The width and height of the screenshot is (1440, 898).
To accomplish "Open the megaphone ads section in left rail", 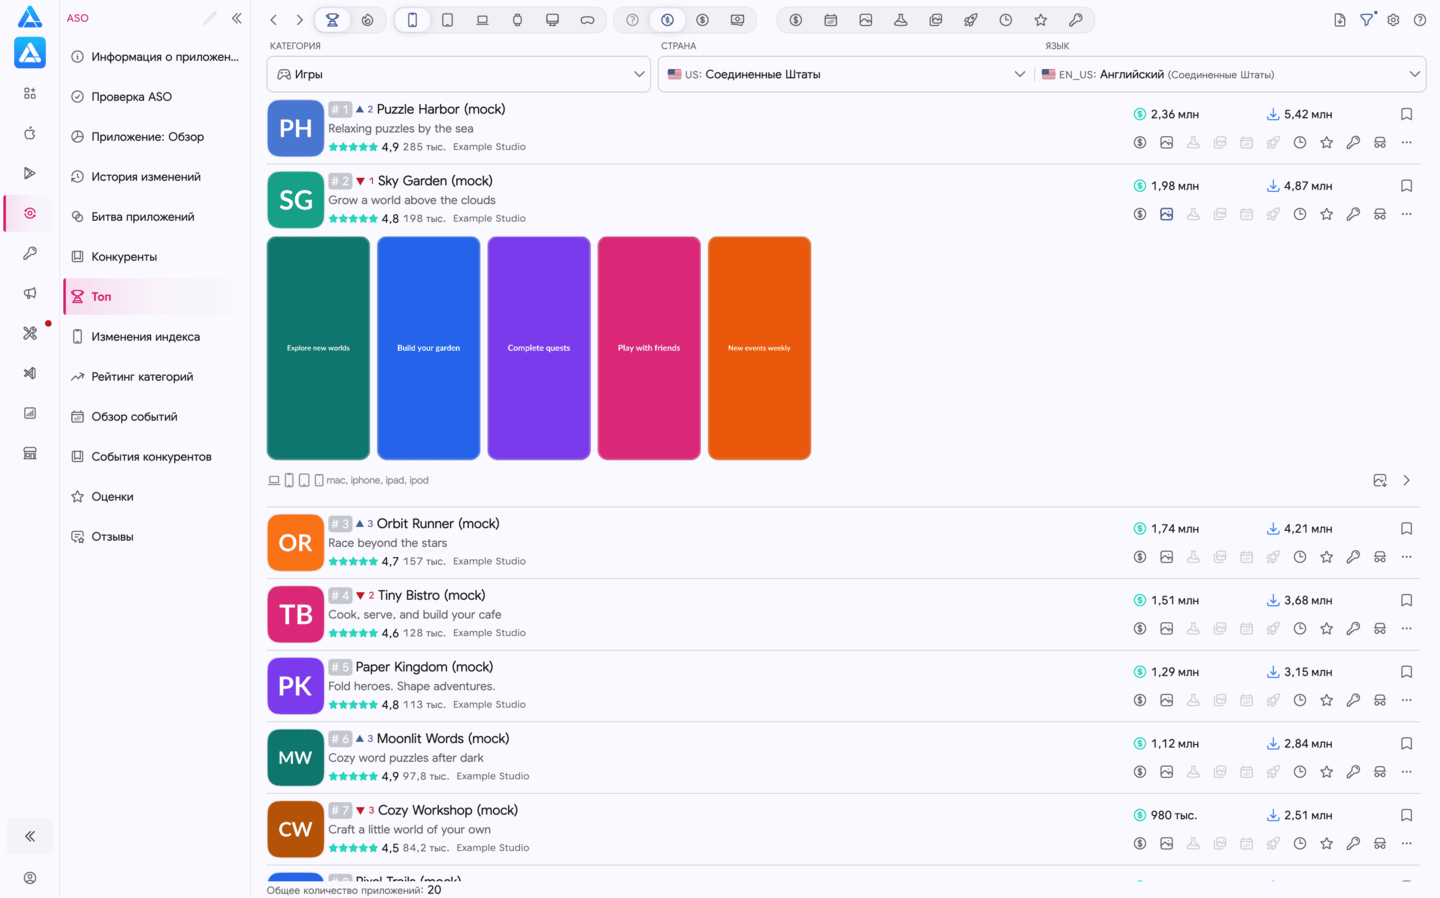I will (x=30, y=293).
